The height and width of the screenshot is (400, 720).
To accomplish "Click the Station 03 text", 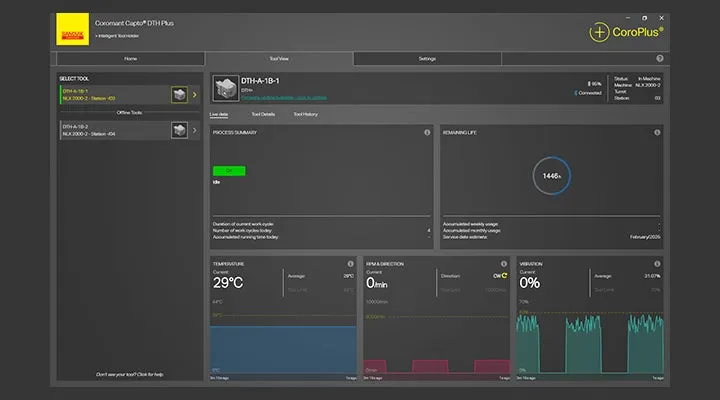I will 637,98.
